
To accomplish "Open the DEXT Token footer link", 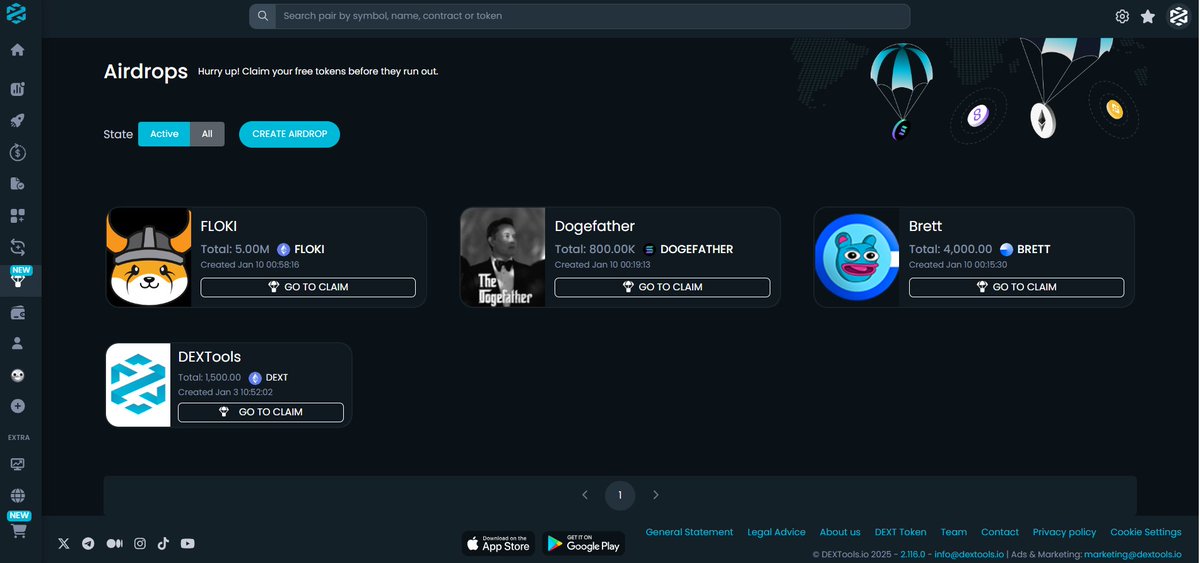I will [900, 532].
